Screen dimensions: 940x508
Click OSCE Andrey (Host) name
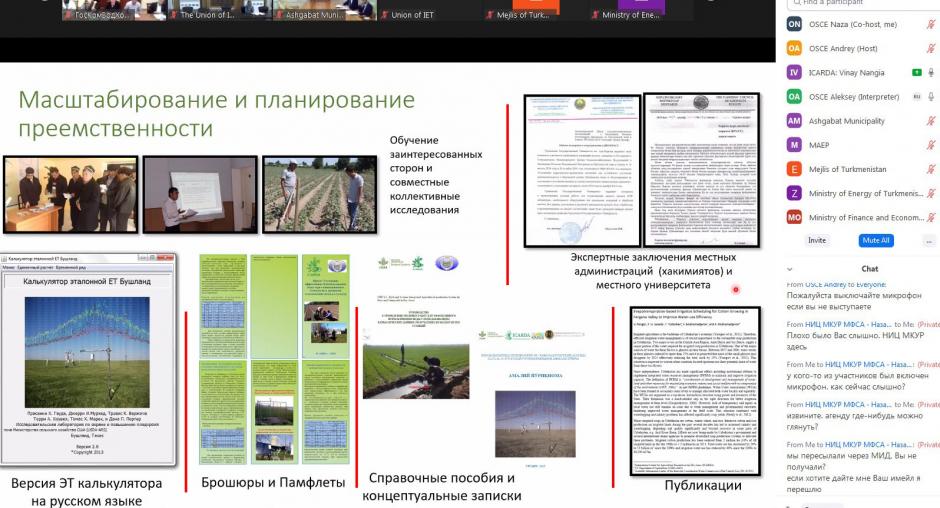tap(843, 49)
